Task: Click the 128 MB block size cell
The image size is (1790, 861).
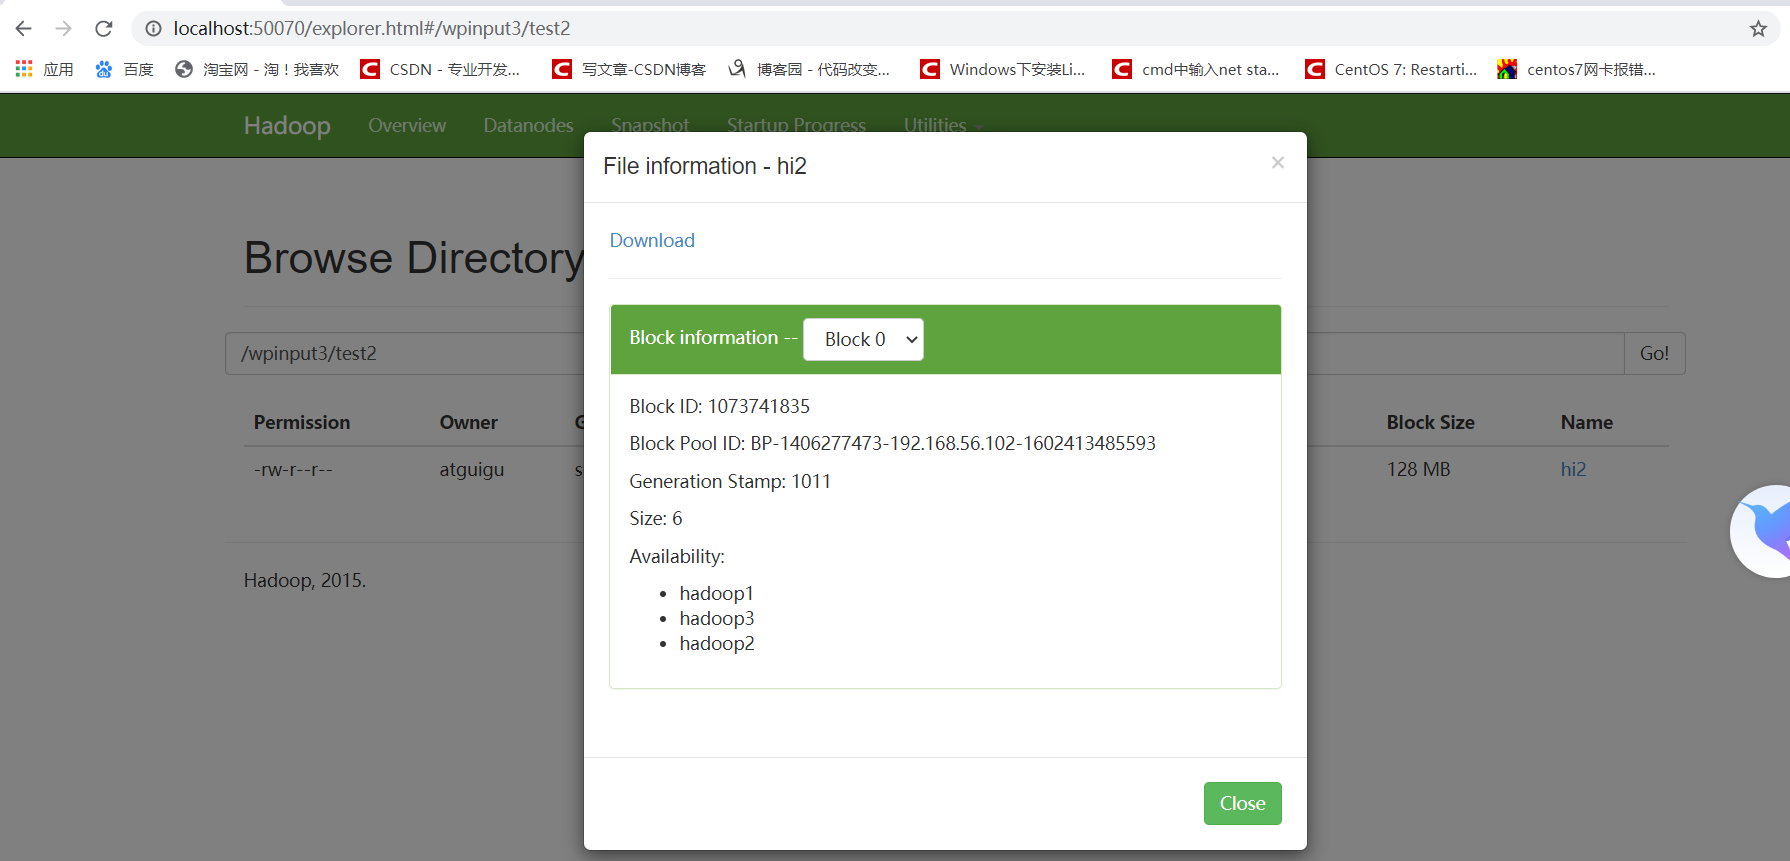Action: (x=1418, y=469)
